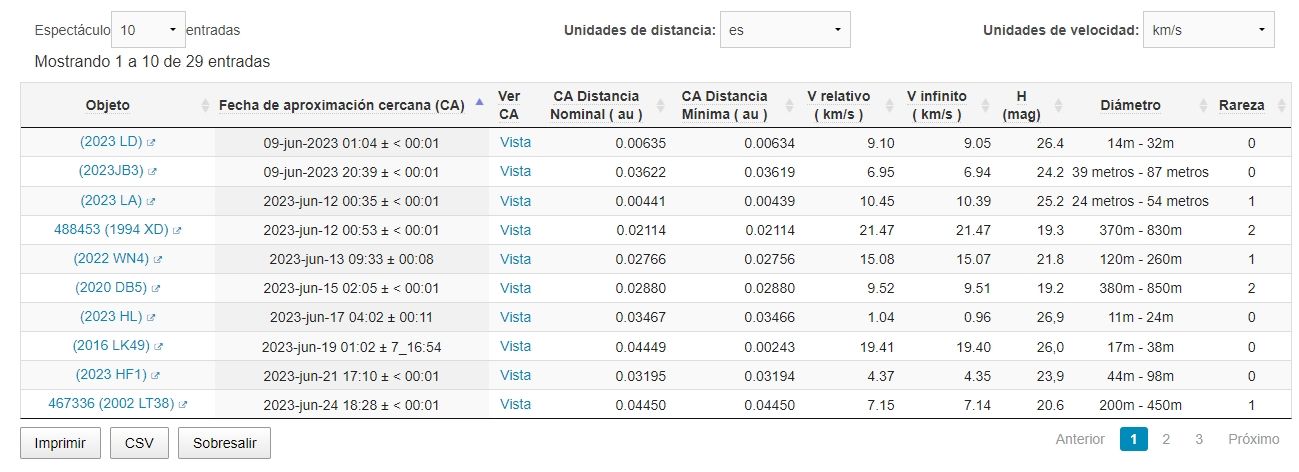The image size is (1299, 472).
Task: Click external link icon next to 467336 (2002 LT38)
Action: (183, 405)
